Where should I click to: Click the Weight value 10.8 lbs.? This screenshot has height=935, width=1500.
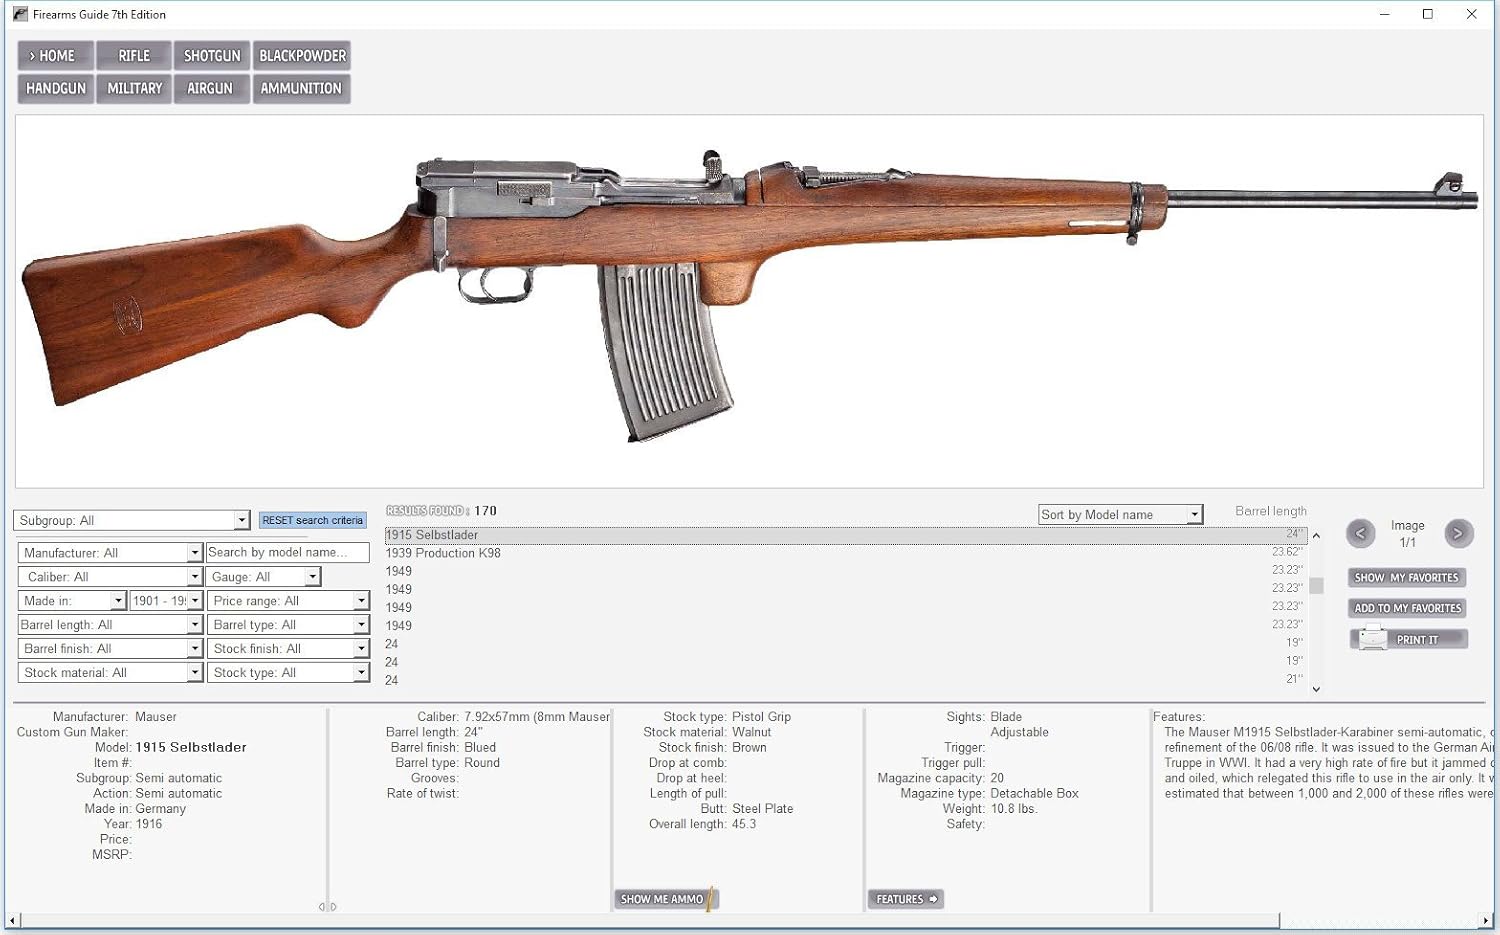pos(1014,809)
